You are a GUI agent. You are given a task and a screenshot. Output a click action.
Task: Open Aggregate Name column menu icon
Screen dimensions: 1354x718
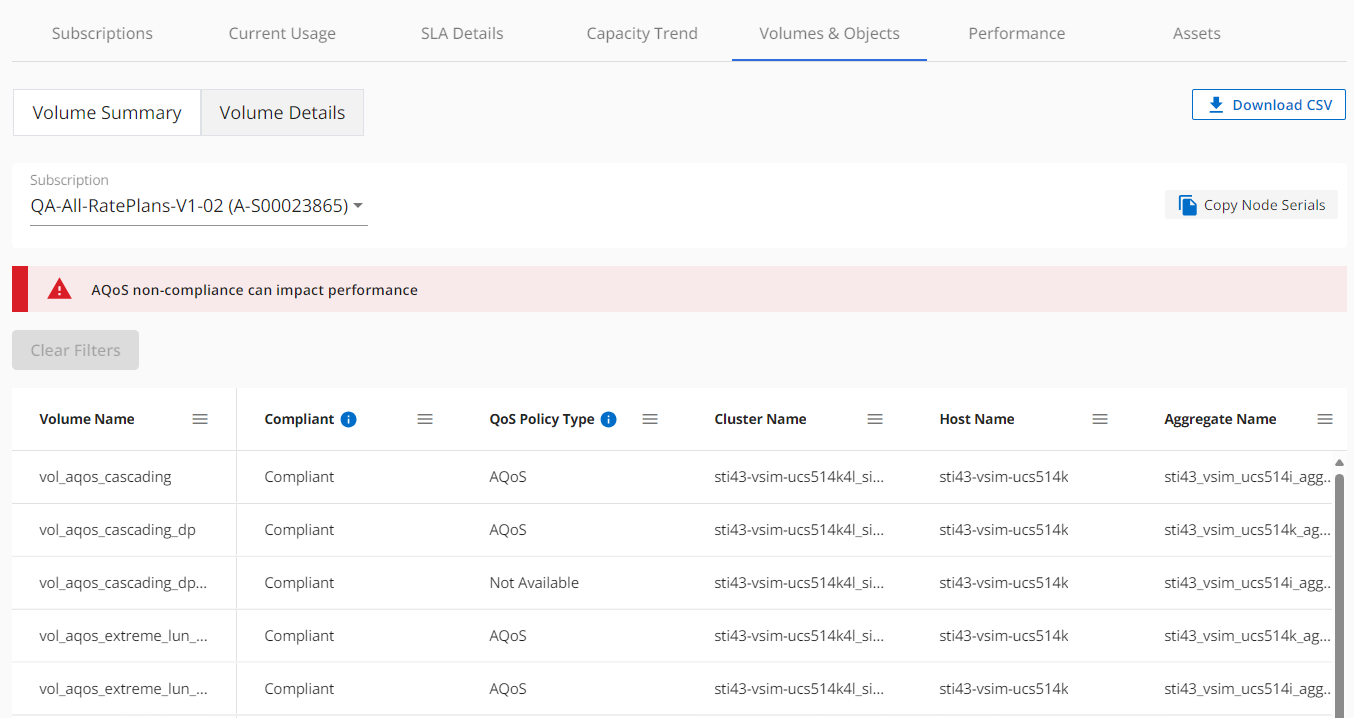click(x=1325, y=419)
